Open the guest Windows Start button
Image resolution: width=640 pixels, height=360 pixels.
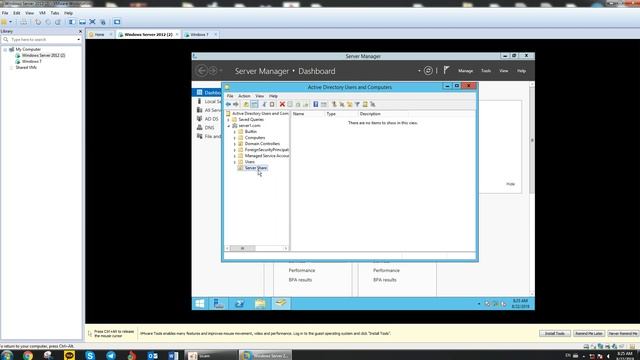200,304
